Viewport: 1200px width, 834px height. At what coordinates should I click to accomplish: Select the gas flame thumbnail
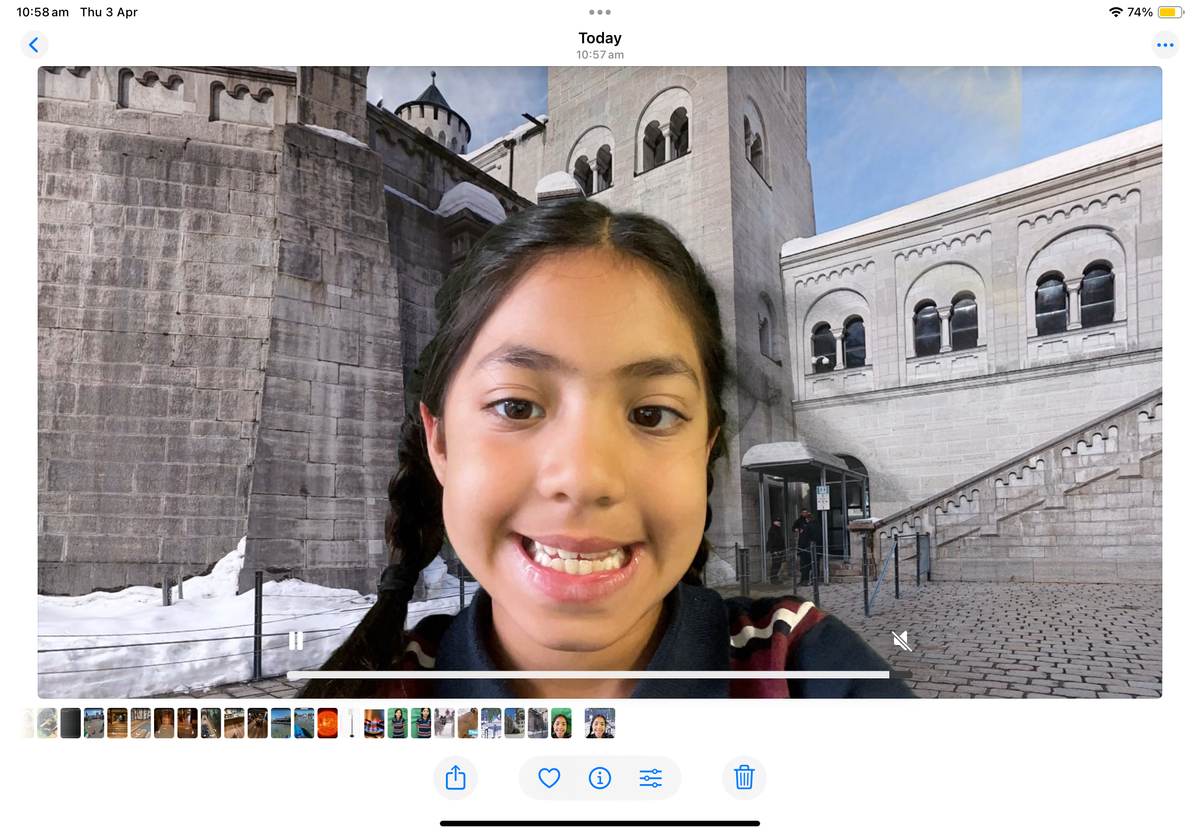point(374,723)
